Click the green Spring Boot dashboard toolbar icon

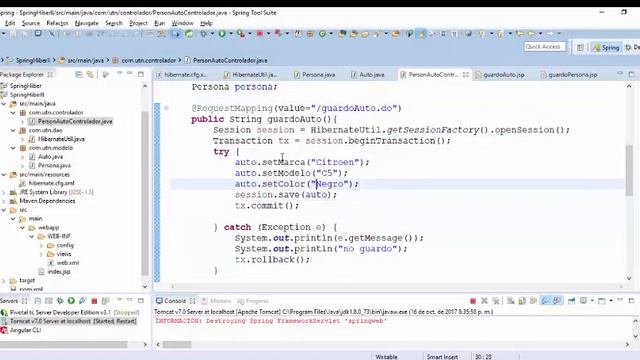(x=189, y=34)
